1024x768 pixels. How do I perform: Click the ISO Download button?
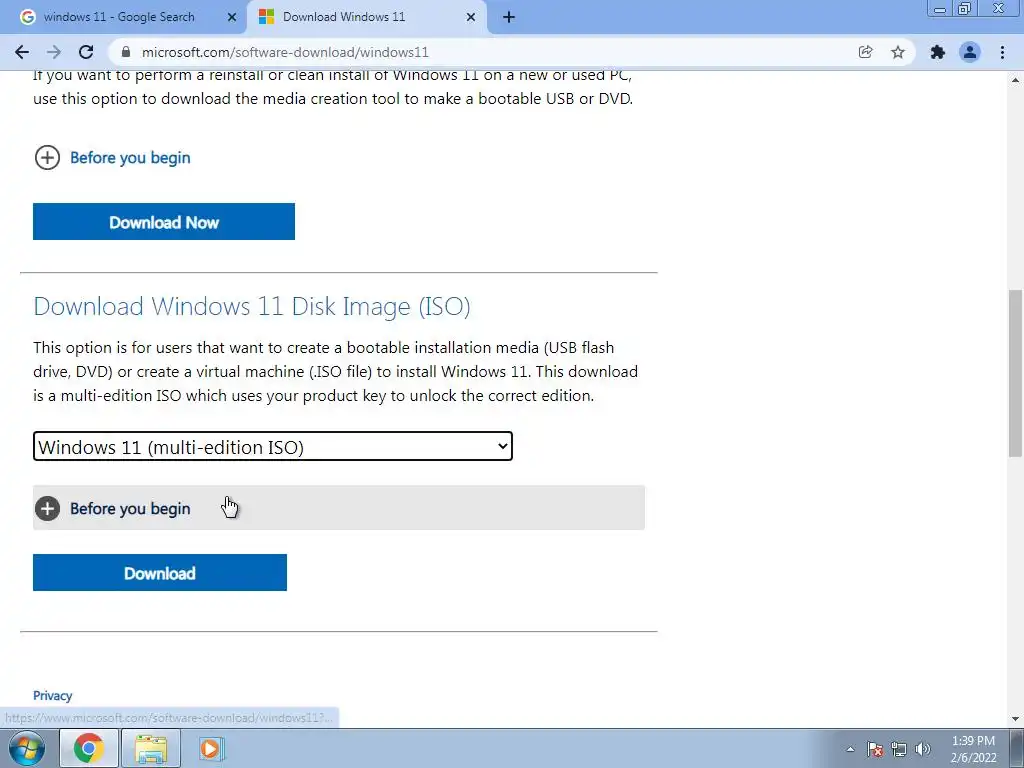(160, 573)
